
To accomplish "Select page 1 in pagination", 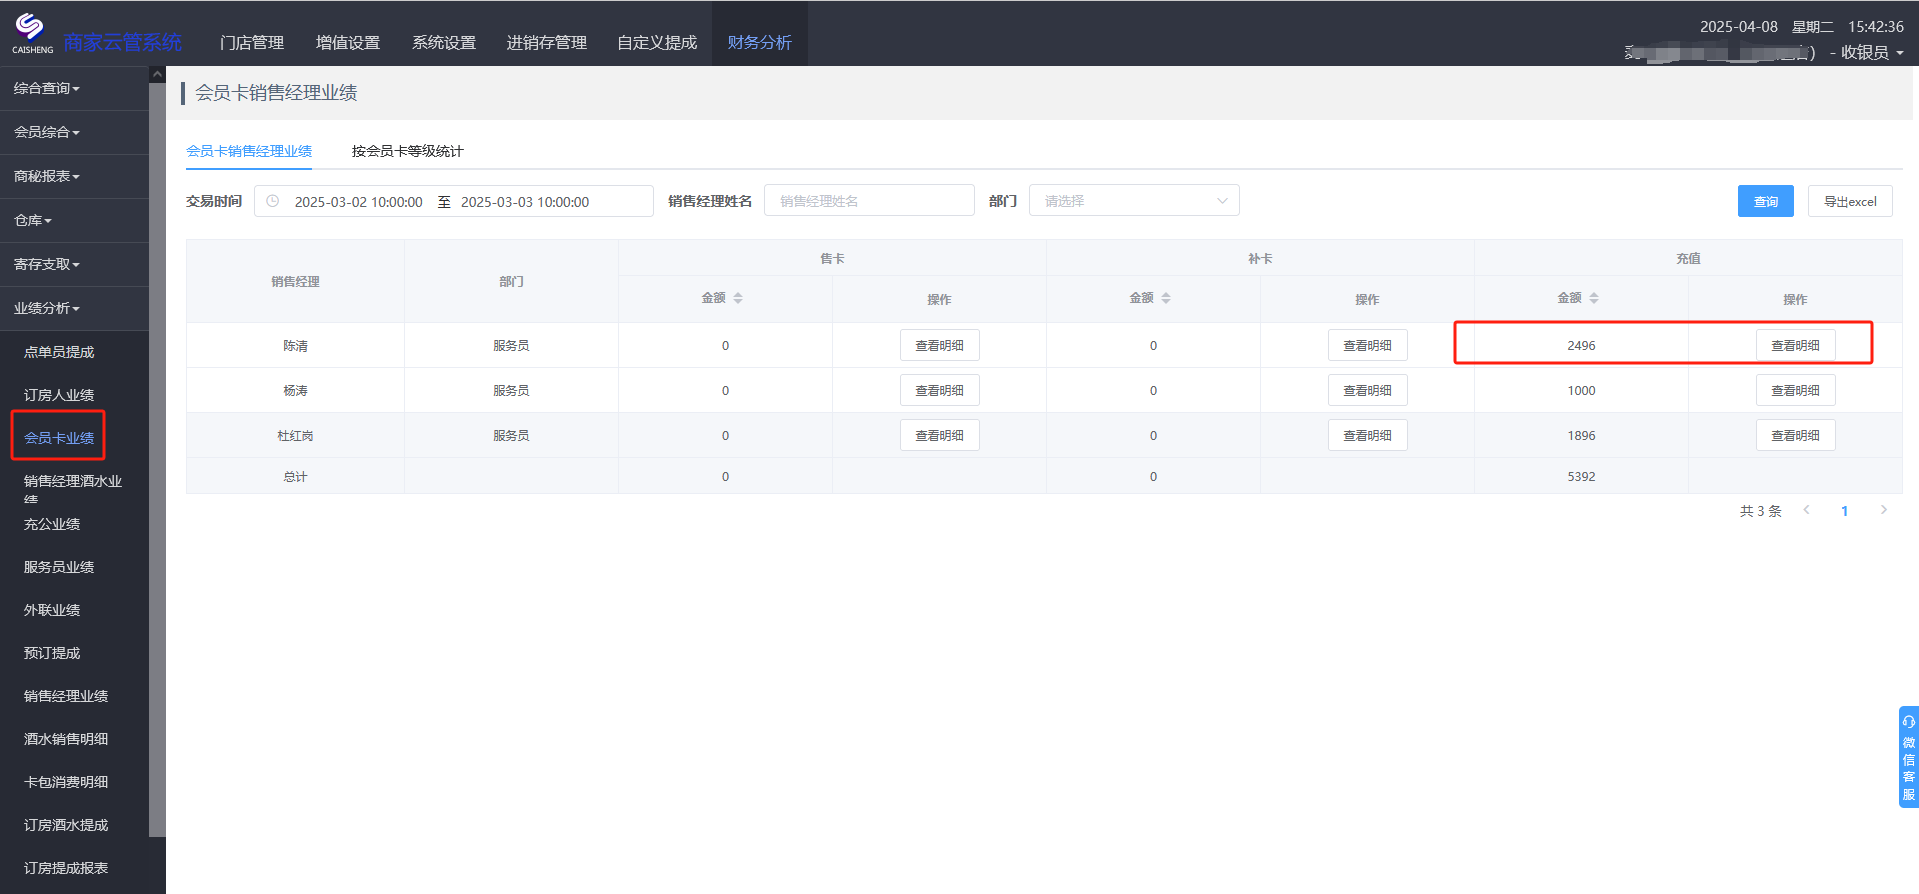I will click(x=1845, y=510).
